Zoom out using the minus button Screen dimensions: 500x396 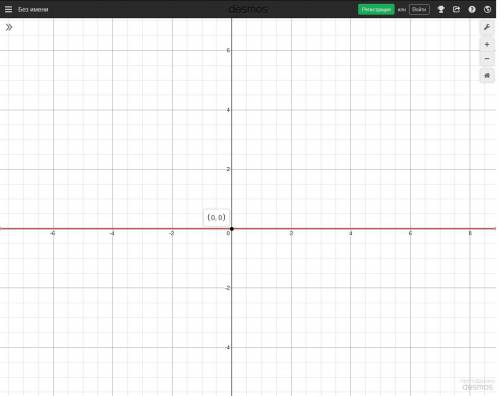[487, 59]
